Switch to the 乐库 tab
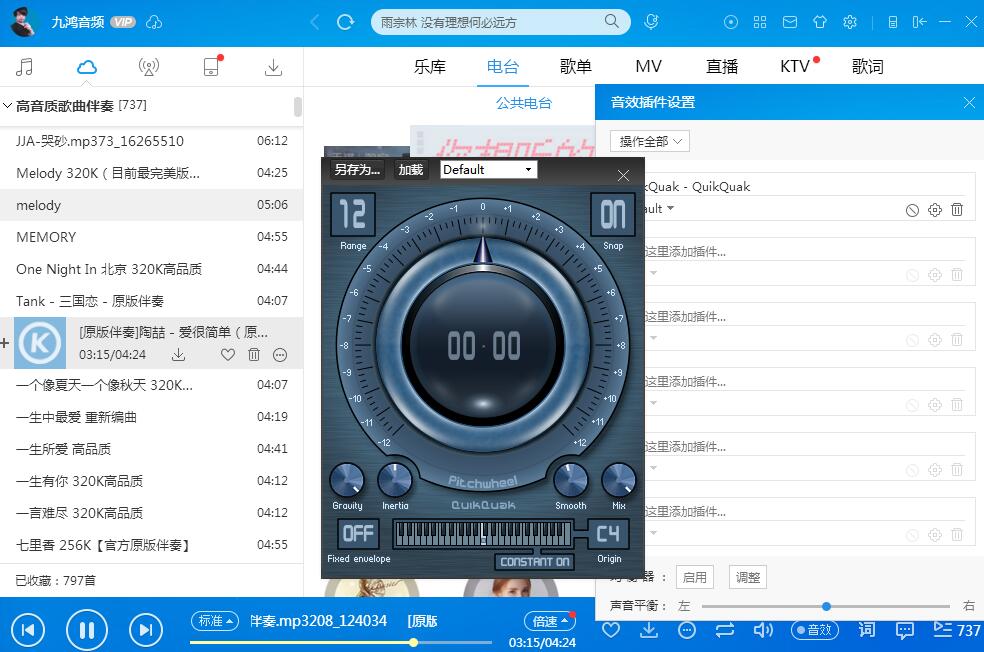The height and width of the screenshot is (652, 984). [430, 67]
